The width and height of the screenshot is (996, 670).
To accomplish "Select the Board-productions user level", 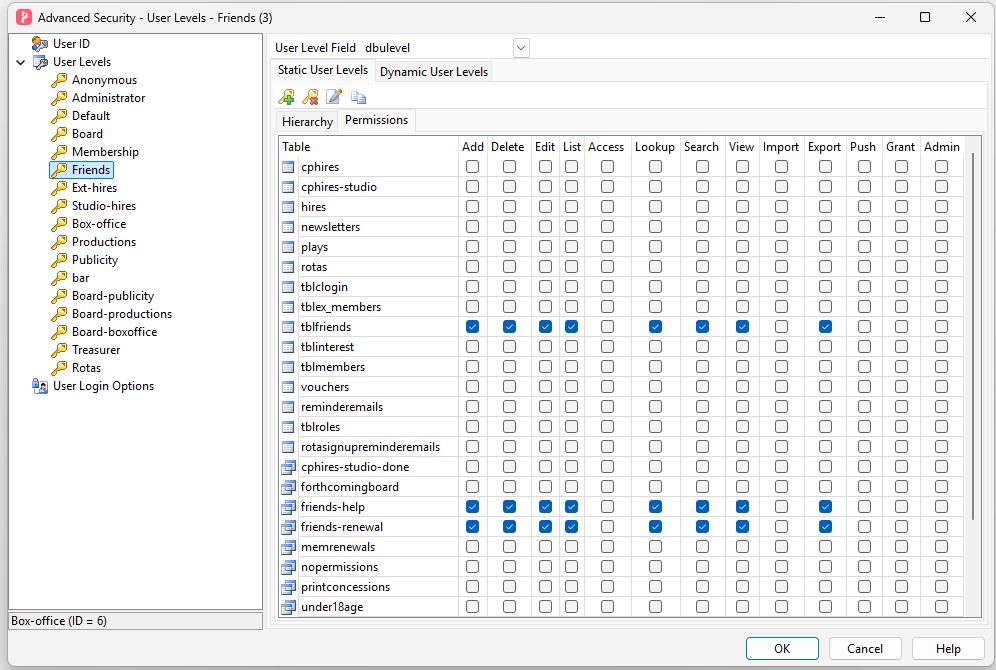I will 122,314.
